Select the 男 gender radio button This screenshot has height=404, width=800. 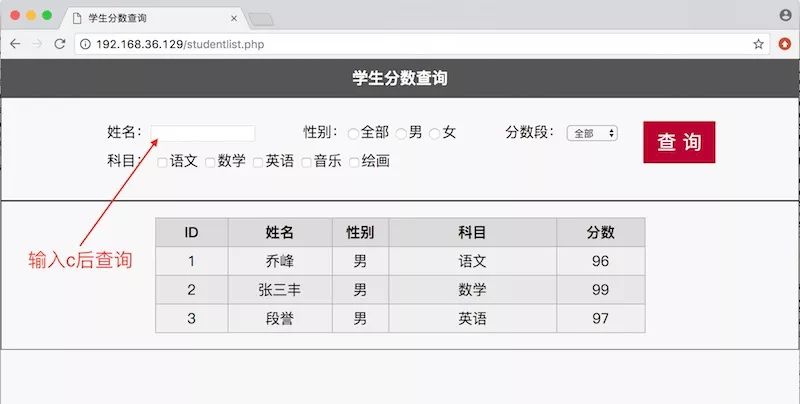pos(401,134)
